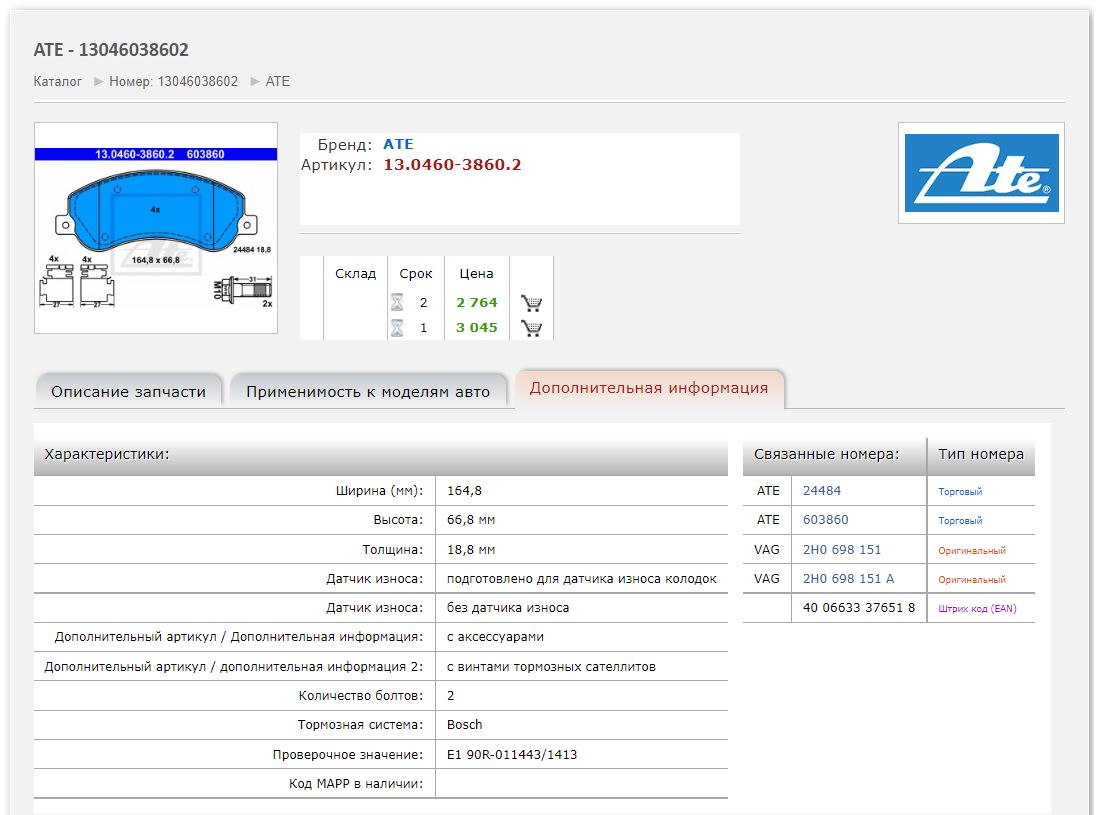Open the Описание запчасти tab

129,392
